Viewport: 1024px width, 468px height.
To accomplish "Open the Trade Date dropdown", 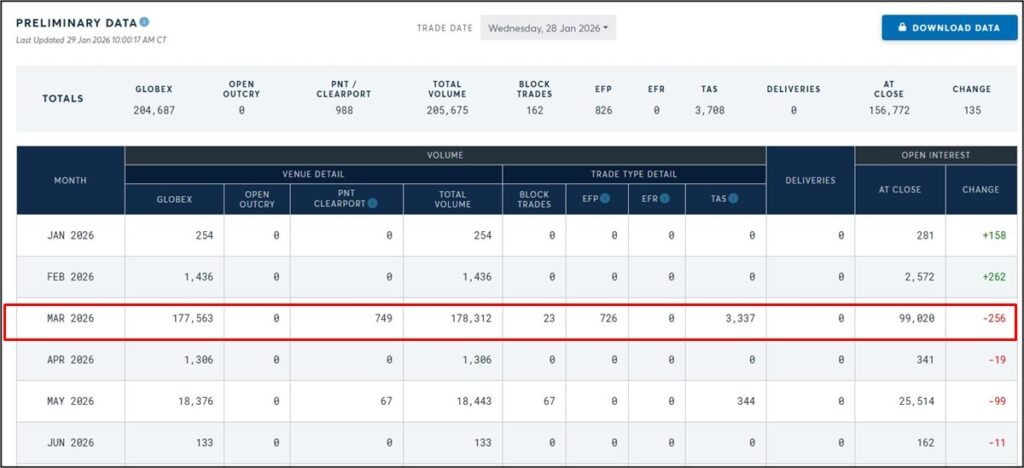I will [548, 28].
